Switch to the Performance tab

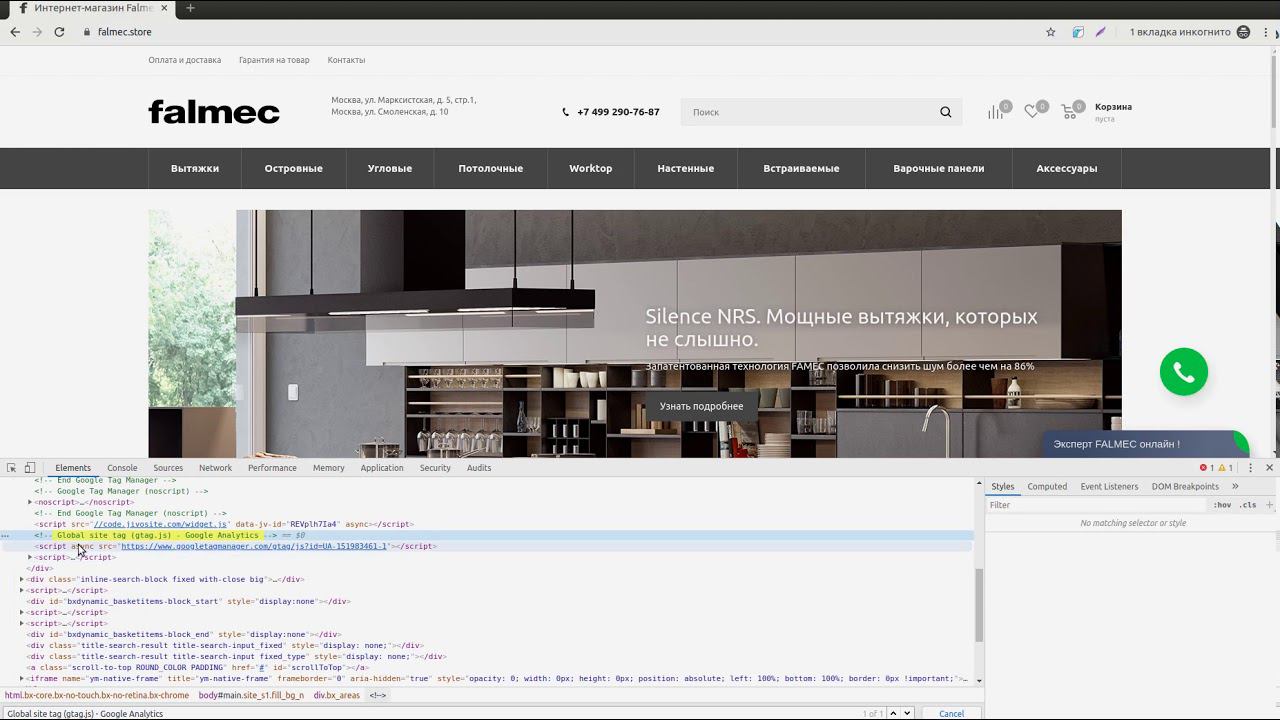(272, 468)
